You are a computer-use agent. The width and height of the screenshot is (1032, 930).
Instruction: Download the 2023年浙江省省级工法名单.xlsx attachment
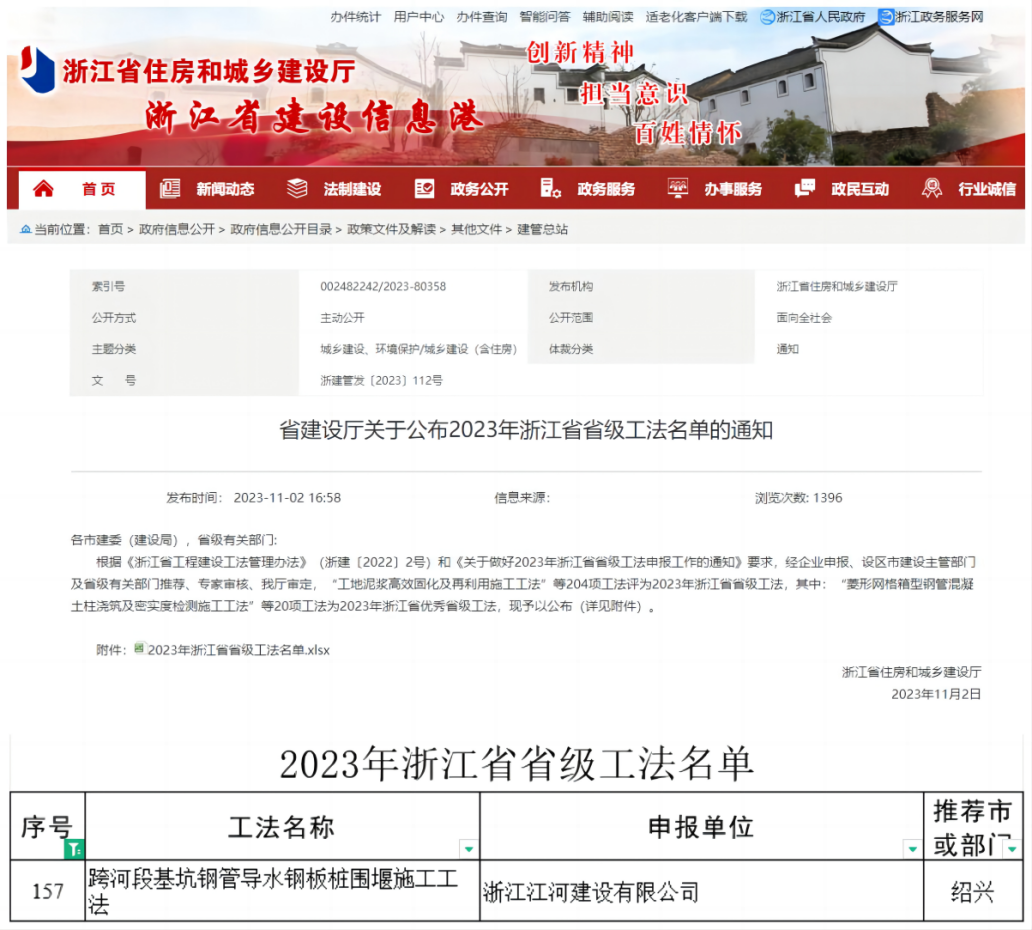(238, 650)
